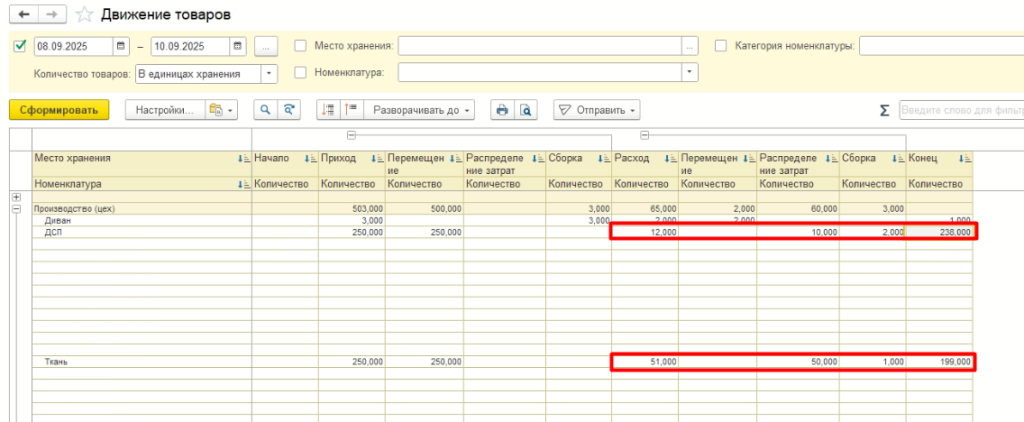The image size is (1024, 422).
Task: Open the Разворачивать до dropdown
Action: (x=419, y=110)
